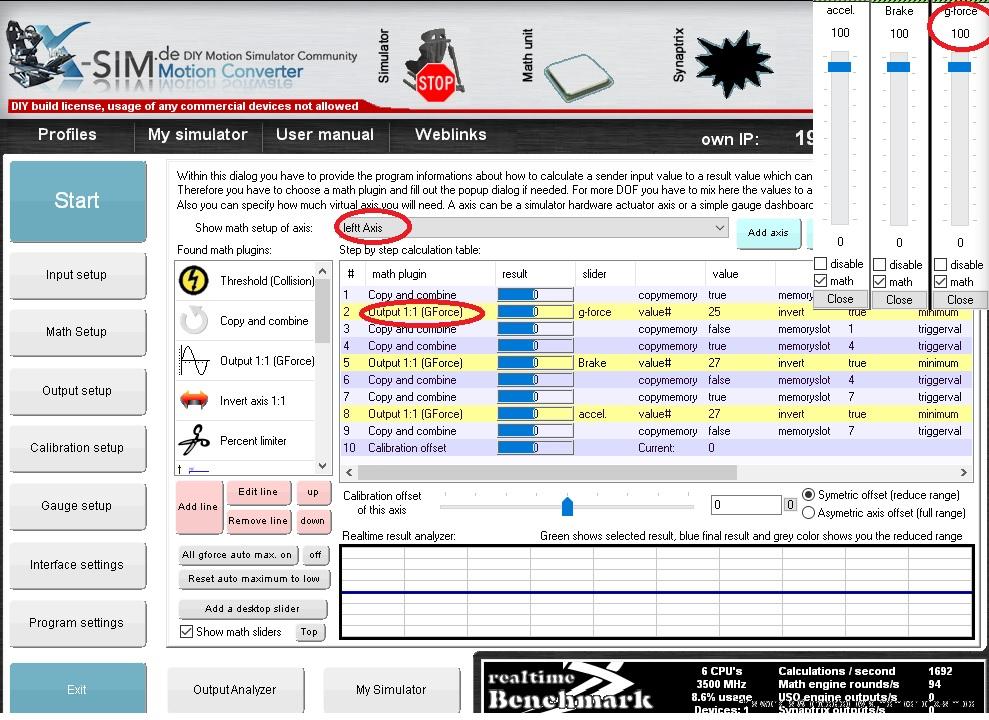Uncheck the Show math sliders checkbox
This screenshot has width=989, height=720.
pos(186,632)
